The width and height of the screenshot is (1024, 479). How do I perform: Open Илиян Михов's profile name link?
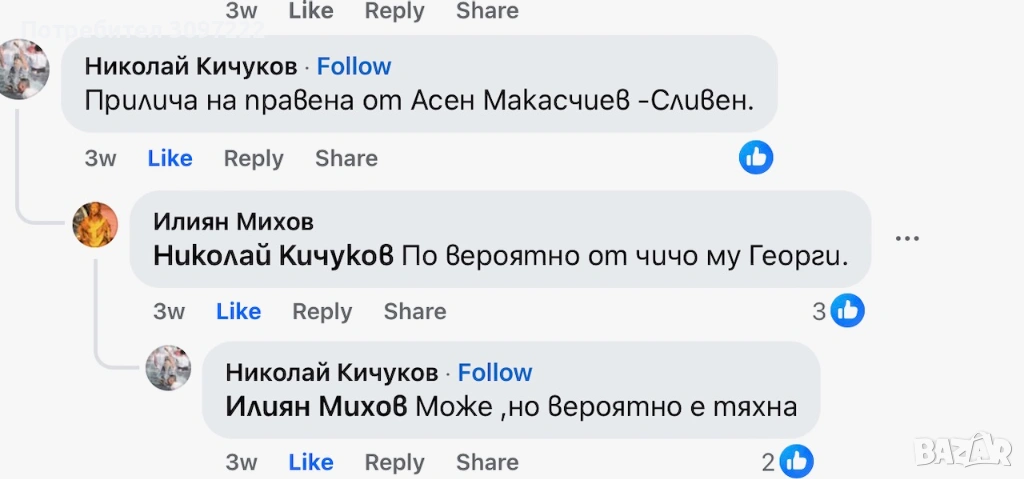click(x=233, y=221)
